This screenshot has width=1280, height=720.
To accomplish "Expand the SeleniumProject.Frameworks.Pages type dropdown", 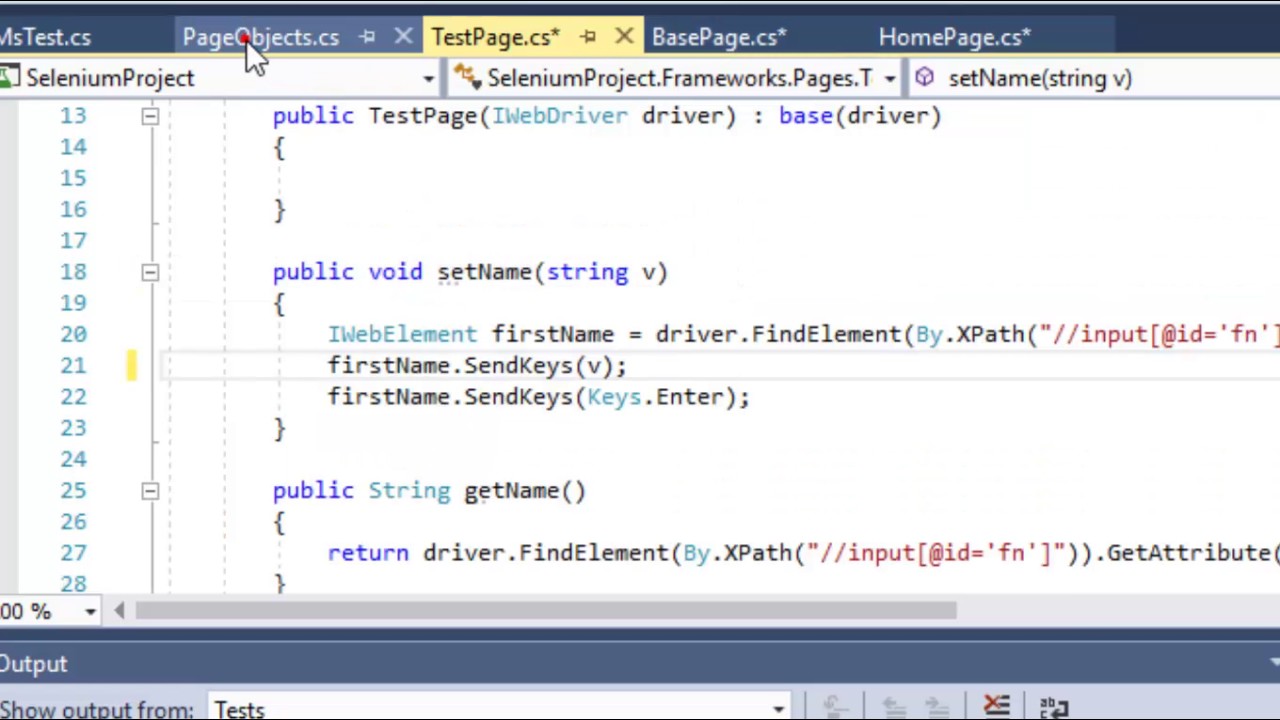I will click(889, 78).
